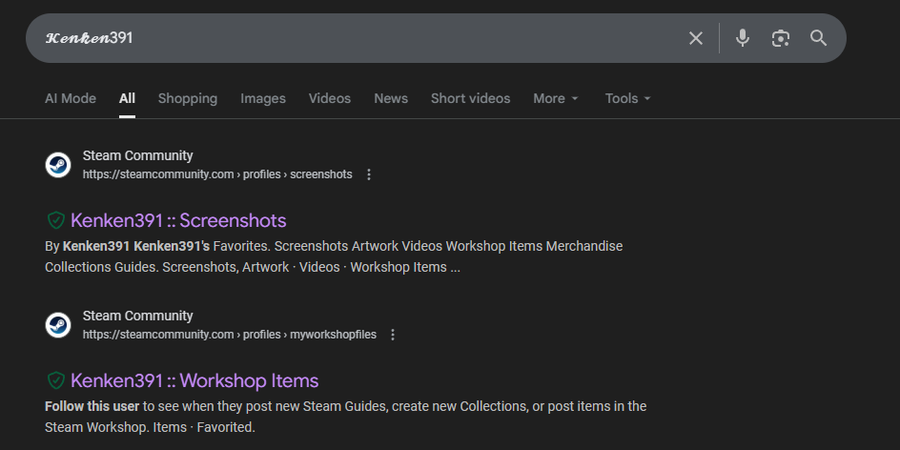Click the Steam favicon on the Screenshots result
Viewport: 900px width, 450px height.
click(58, 165)
